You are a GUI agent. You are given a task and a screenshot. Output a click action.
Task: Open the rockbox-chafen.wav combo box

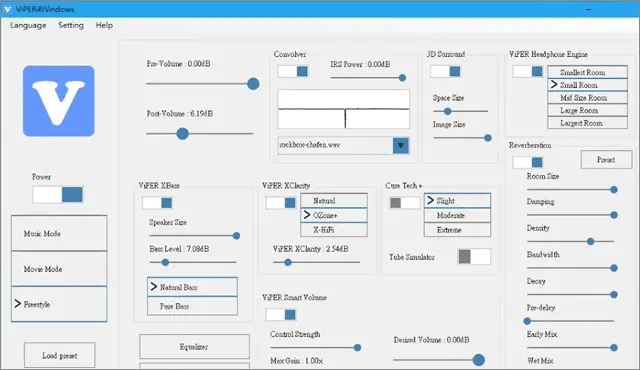click(x=343, y=145)
